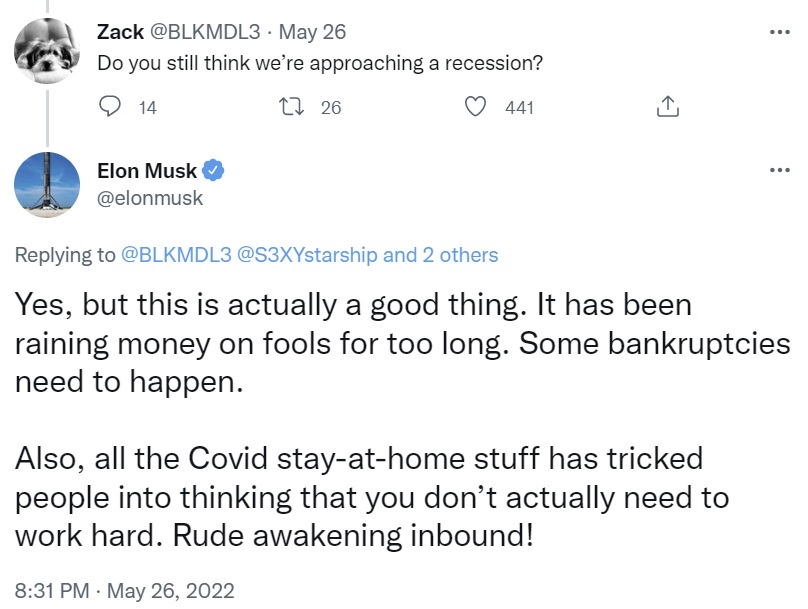This screenshot has height=609, width=808.
Task: Click the like count 441
Action: [x=519, y=108]
